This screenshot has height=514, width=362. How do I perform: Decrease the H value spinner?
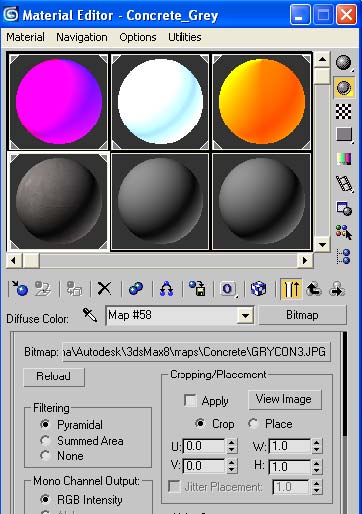tap(317, 470)
